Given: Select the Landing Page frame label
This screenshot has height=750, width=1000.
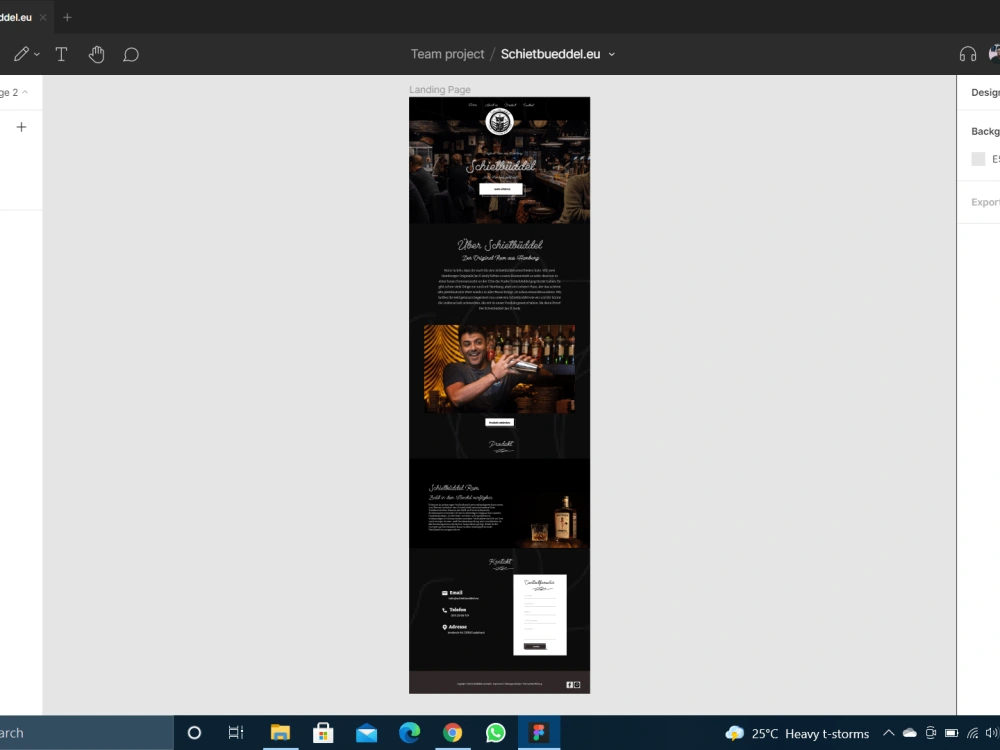Looking at the screenshot, I should (x=440, y=89).
